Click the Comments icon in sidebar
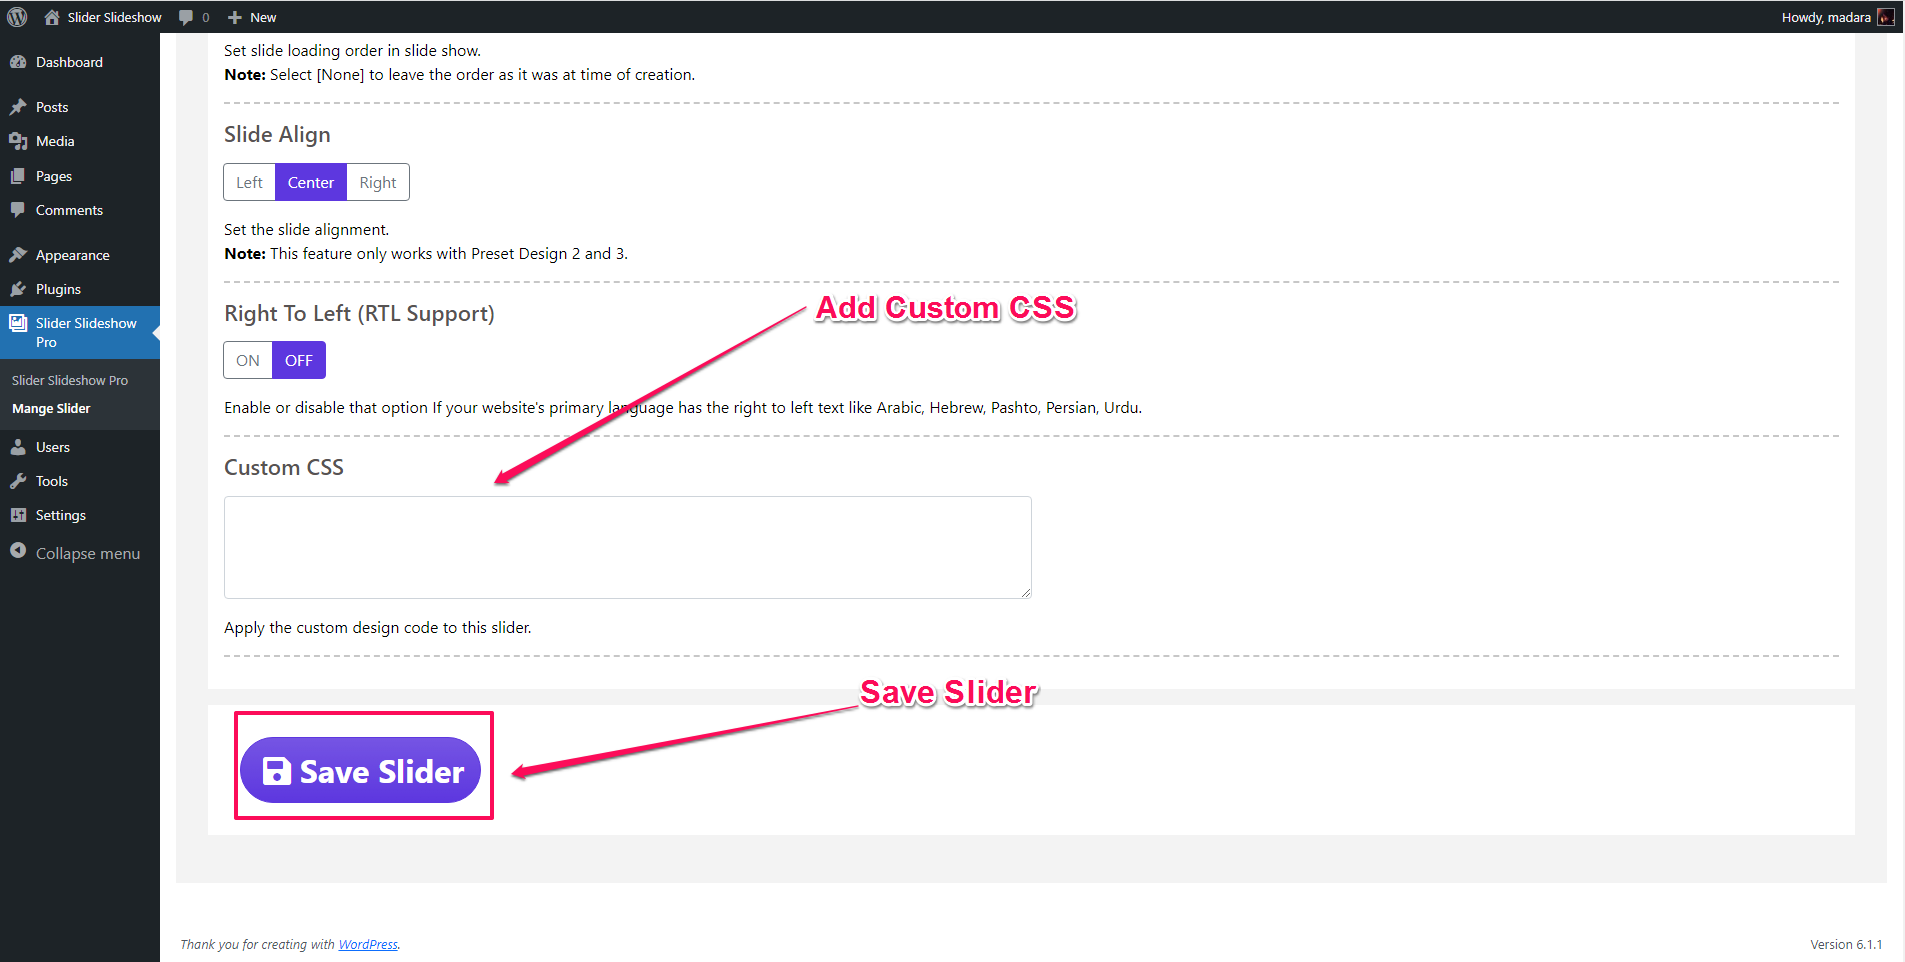 [18, 210]
